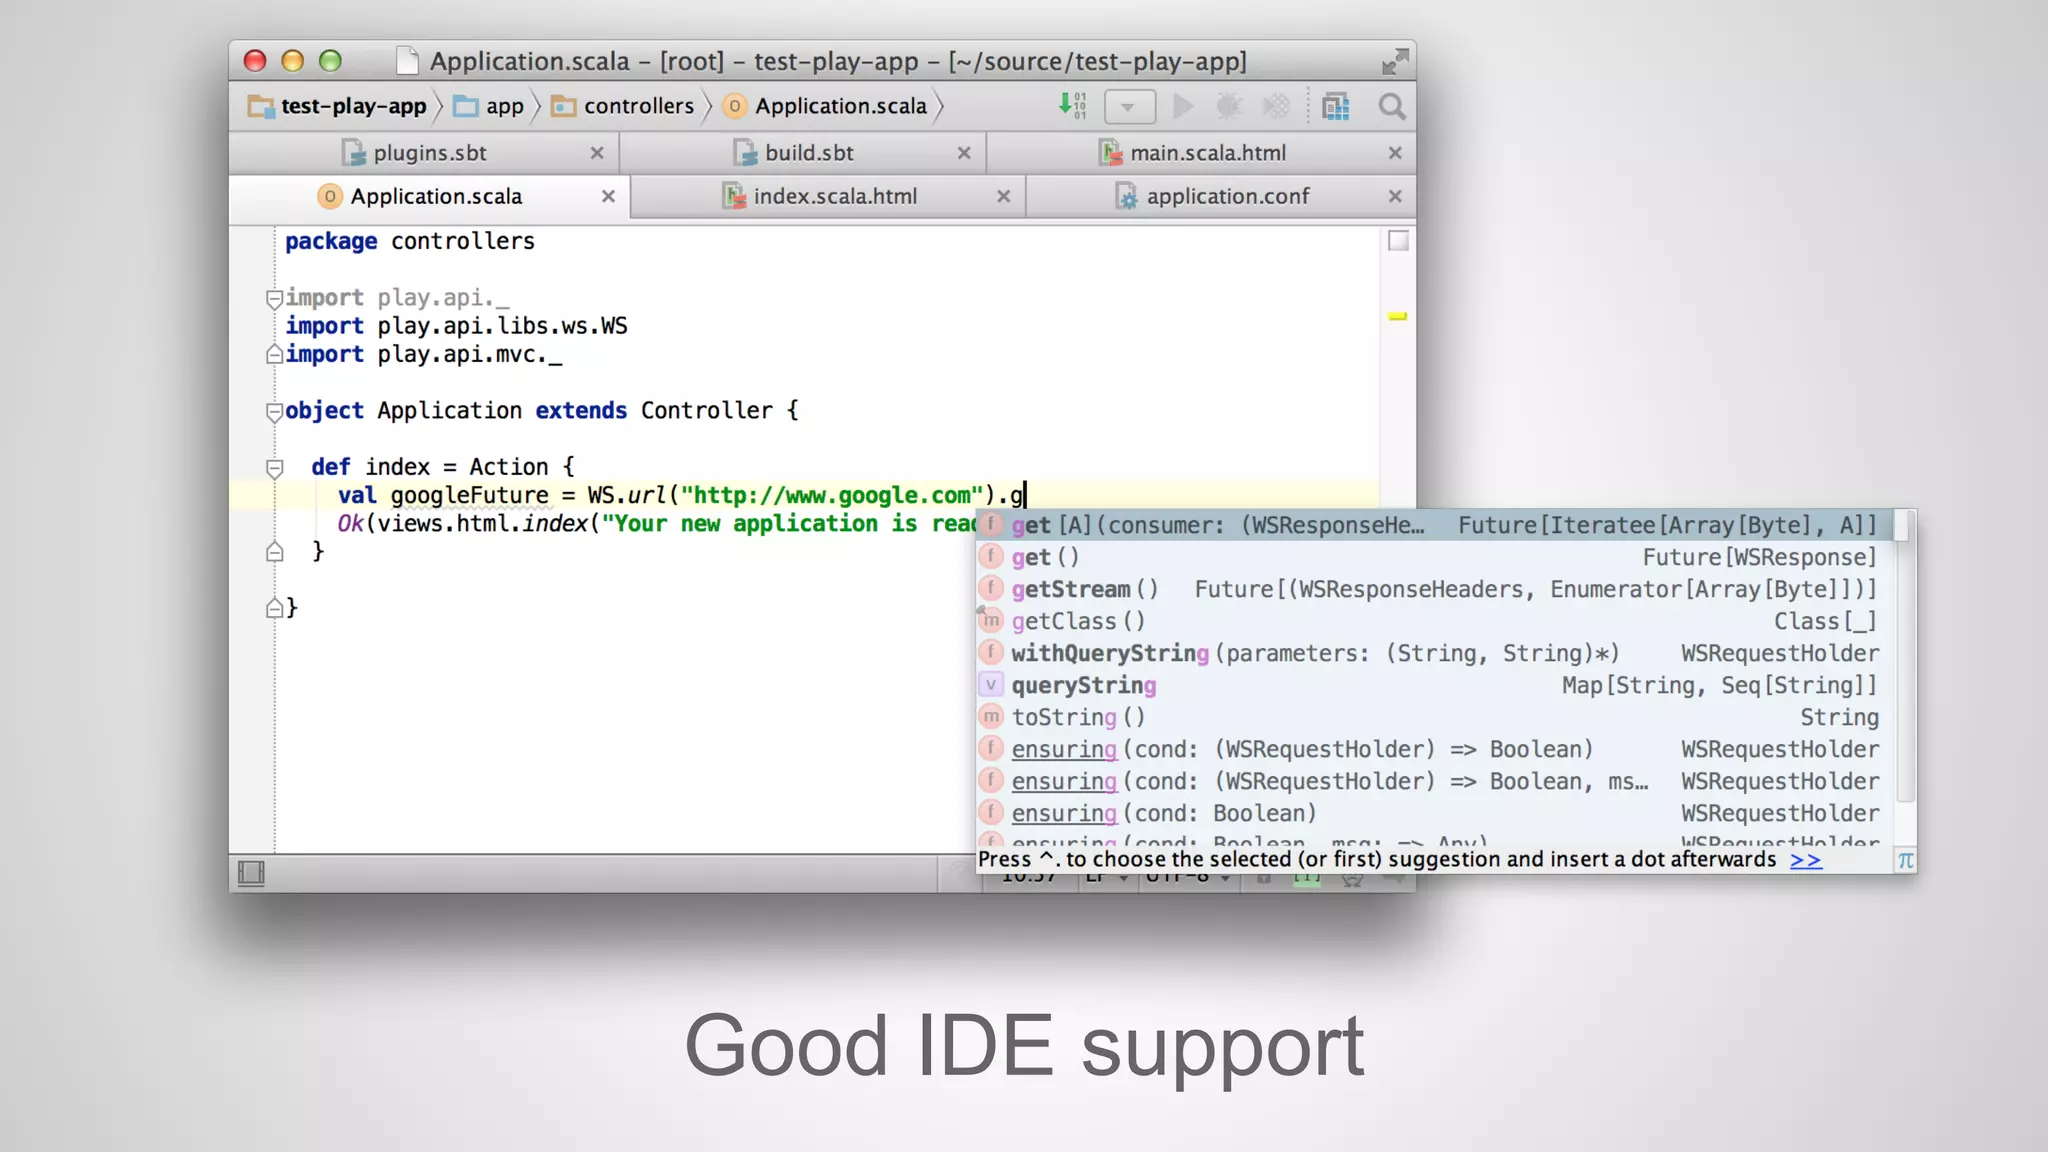Collapse the def index fold marker
Screen dimensions: 2048x1152
click(x=274, y=467)
